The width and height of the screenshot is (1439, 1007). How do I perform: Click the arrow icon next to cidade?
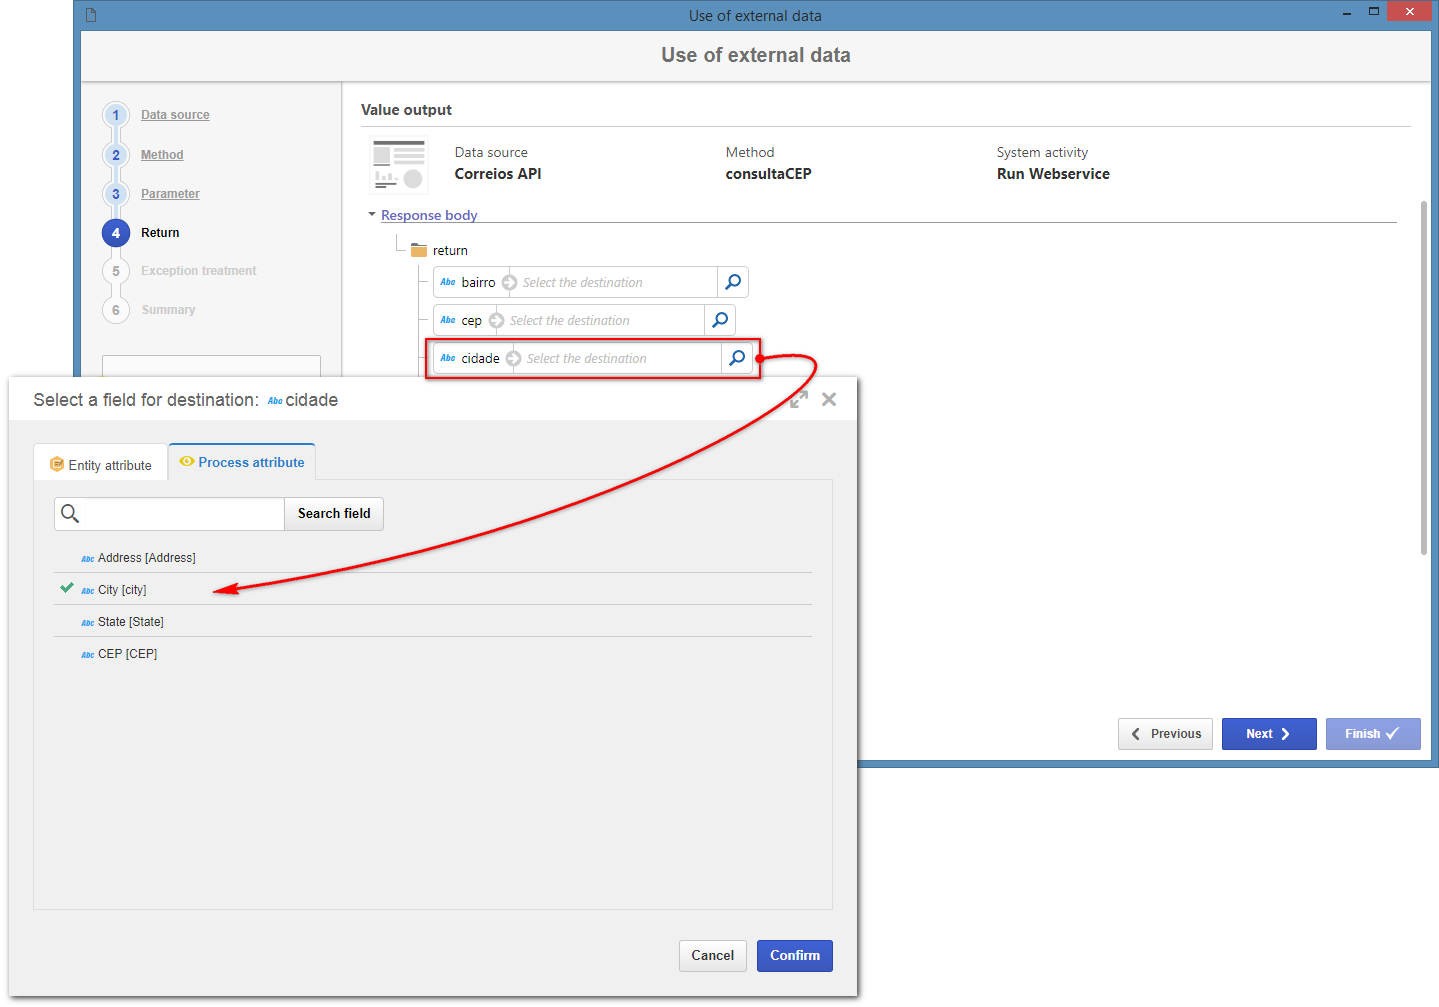(513, 358)
